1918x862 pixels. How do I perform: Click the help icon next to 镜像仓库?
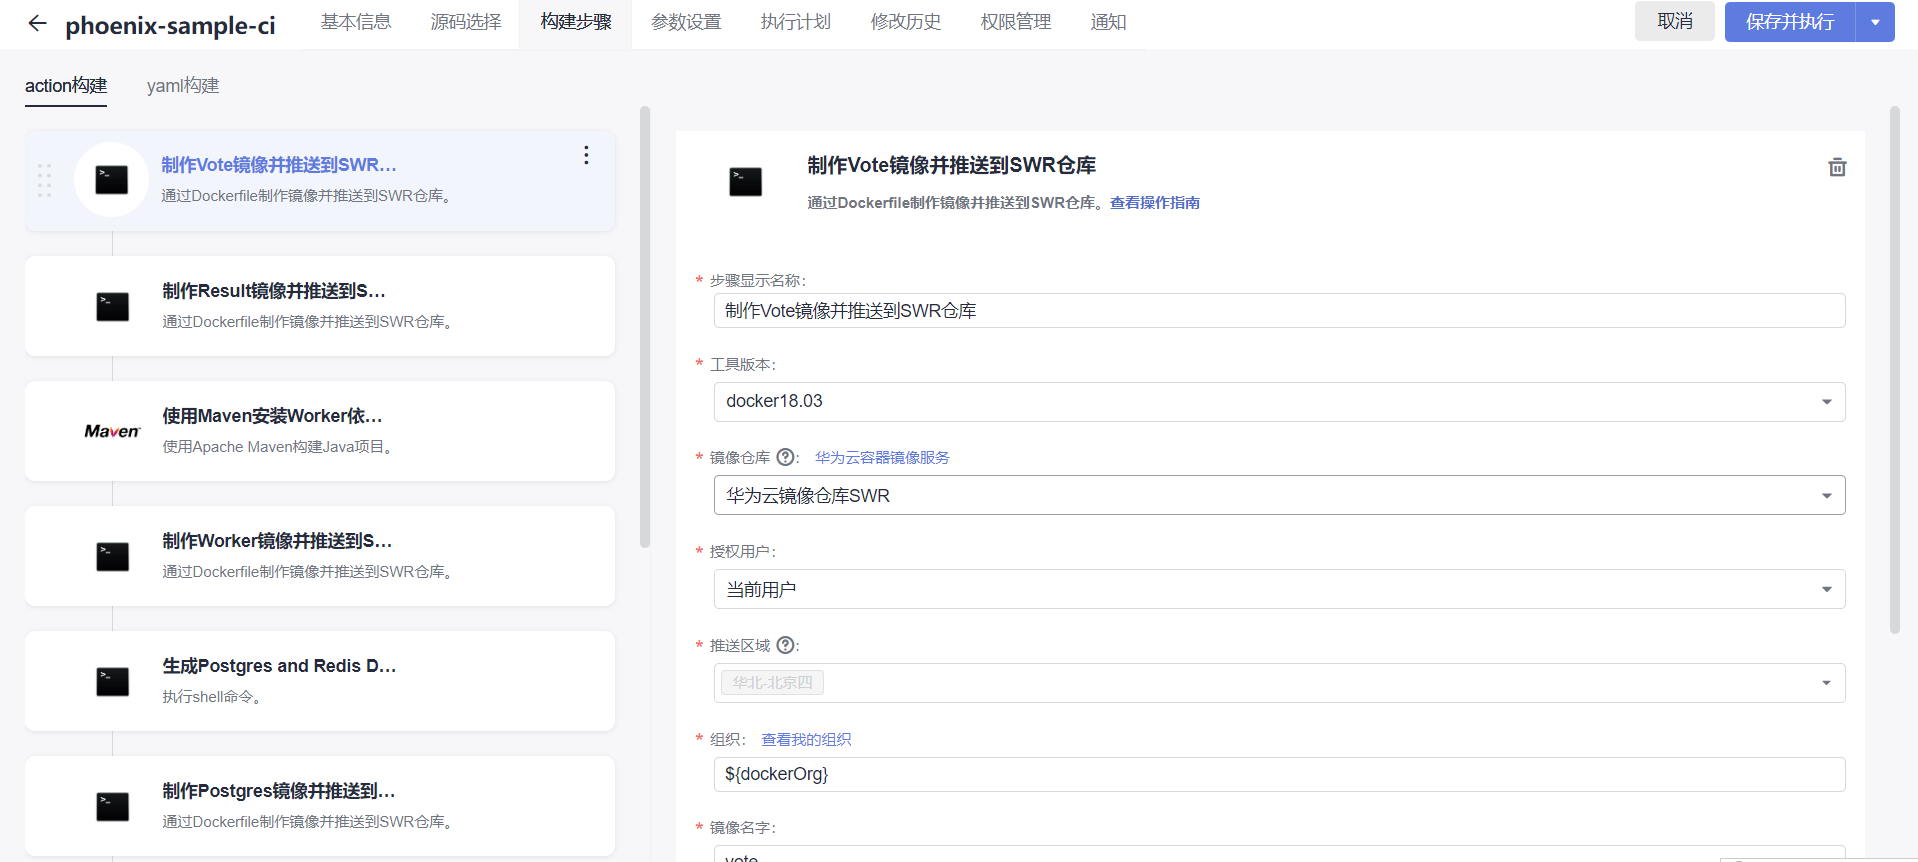pyautogui.click(x=786, y=457)
